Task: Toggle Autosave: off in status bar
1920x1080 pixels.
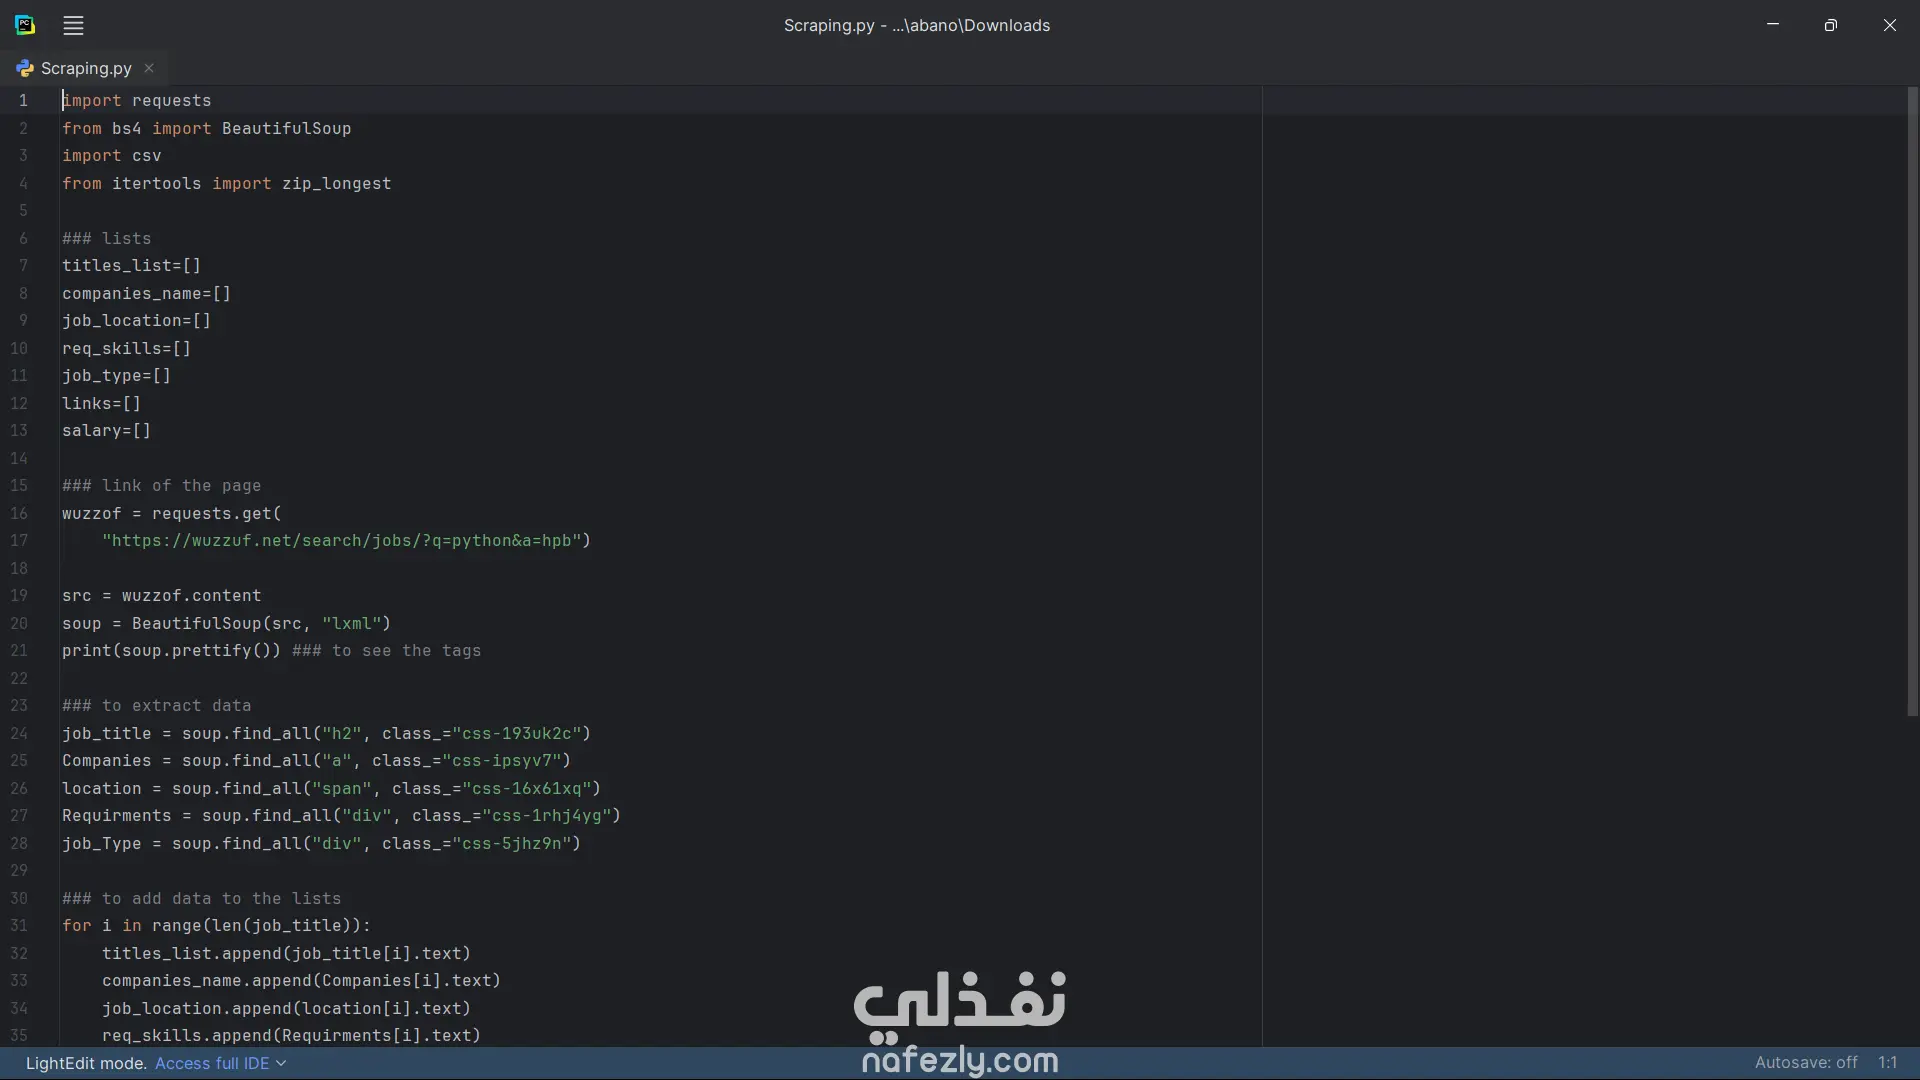Action: (1806, 1063)
